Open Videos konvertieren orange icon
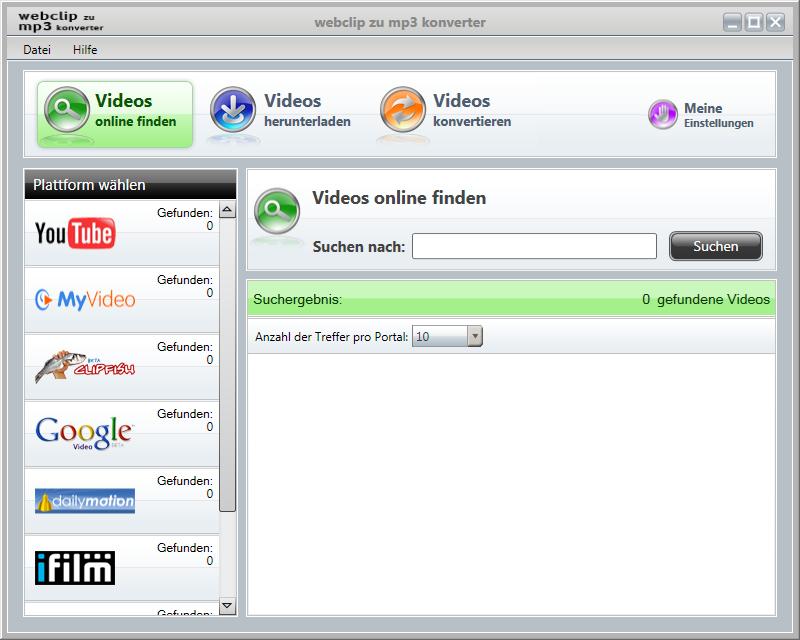The height and width of the screenshot is (640, 800). point(402,110)
